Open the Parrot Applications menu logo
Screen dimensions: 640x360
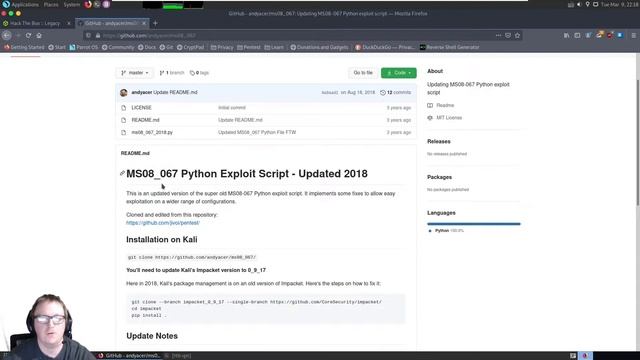[x=6, y=4]
